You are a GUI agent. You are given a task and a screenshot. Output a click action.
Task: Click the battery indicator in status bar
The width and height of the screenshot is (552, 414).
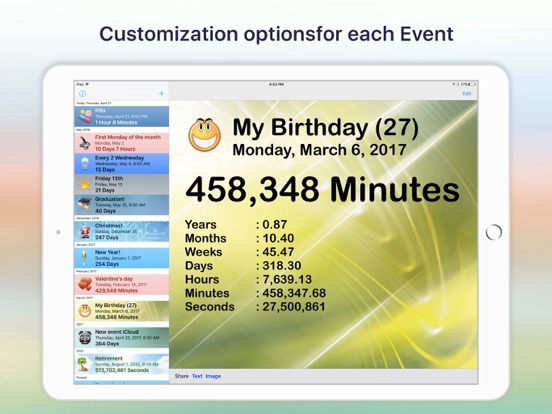472,84
